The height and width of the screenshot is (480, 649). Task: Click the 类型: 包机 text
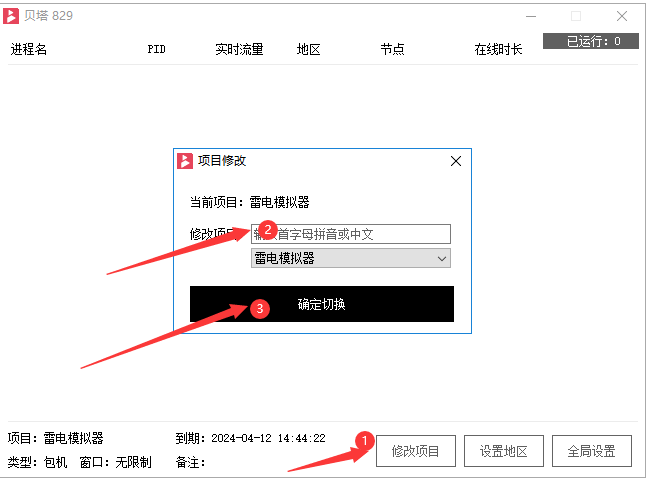click(37, 462)
